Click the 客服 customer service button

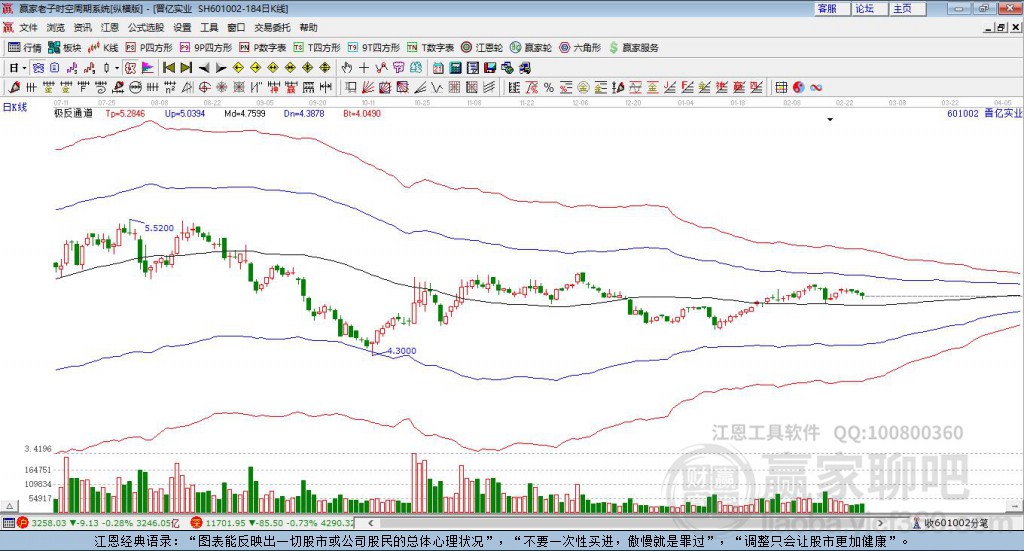coord(827,8)
